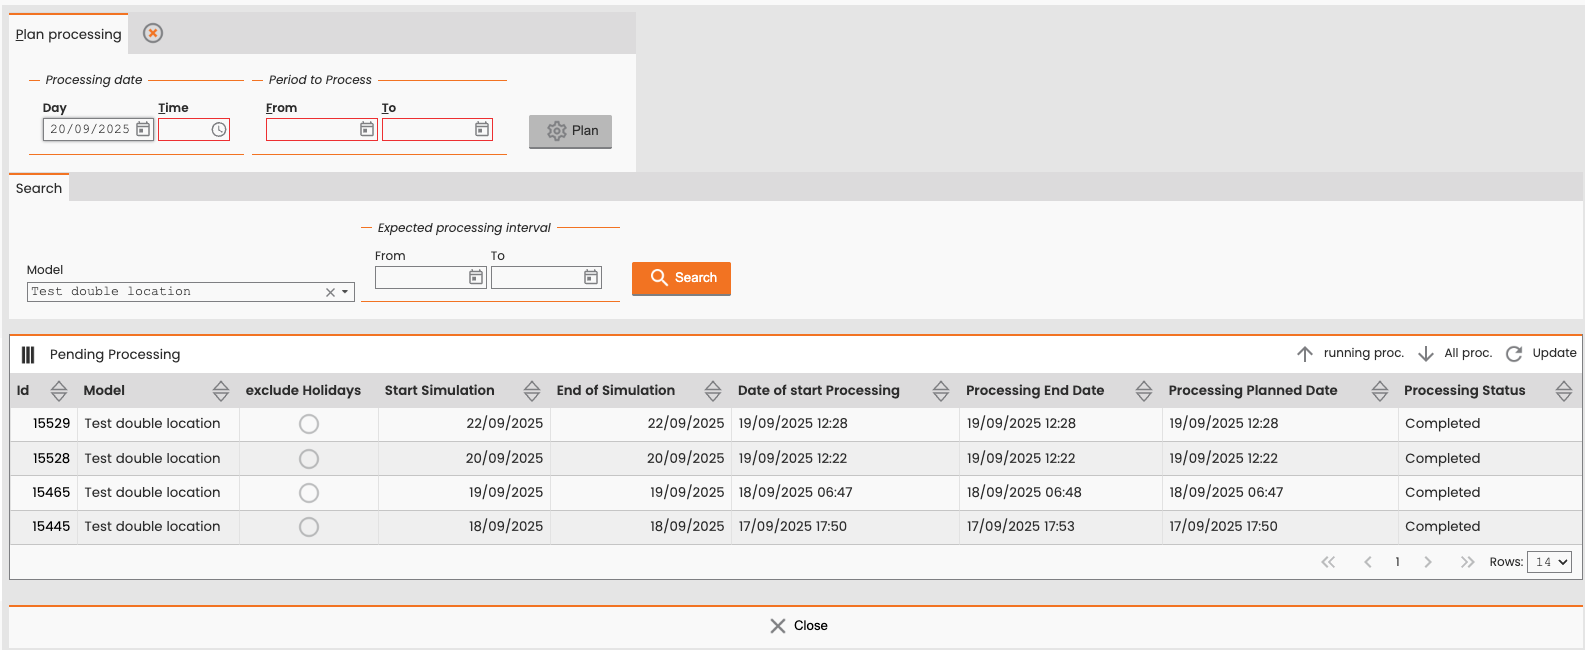Image resolution: width=1585 pixels, height=650 pixels.
Task: Click the orange Search button
Action: [681, 278]
